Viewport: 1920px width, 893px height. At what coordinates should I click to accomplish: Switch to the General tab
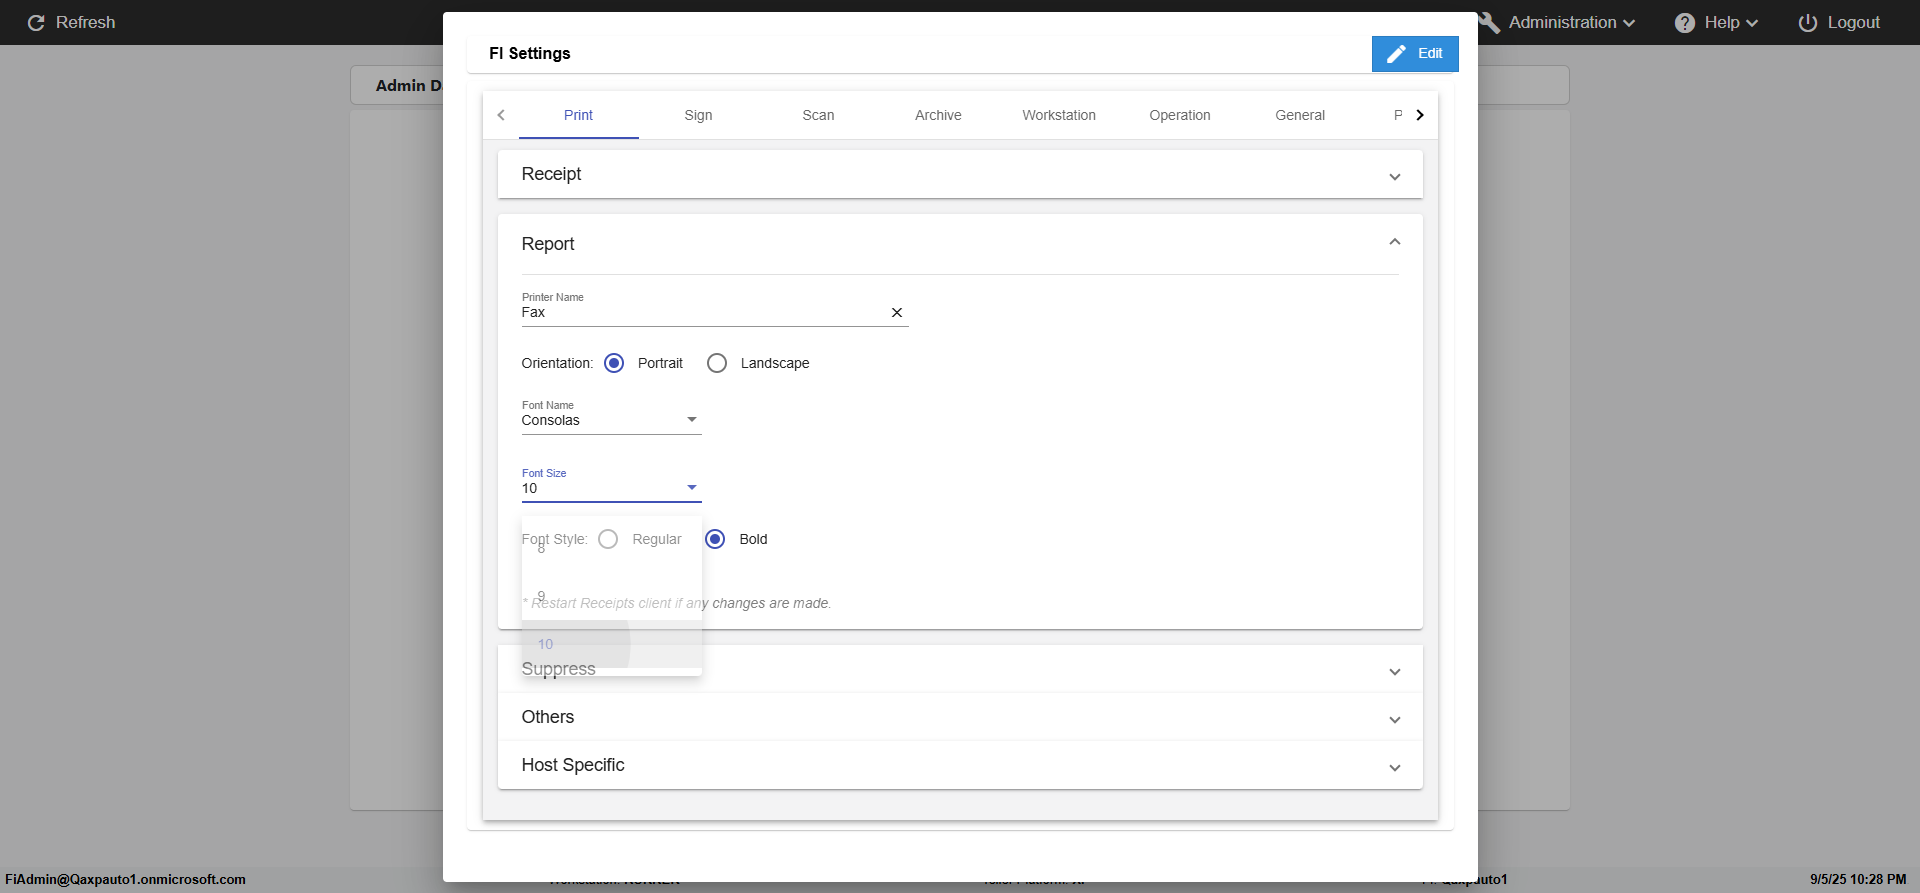[x=1300, y=115]
